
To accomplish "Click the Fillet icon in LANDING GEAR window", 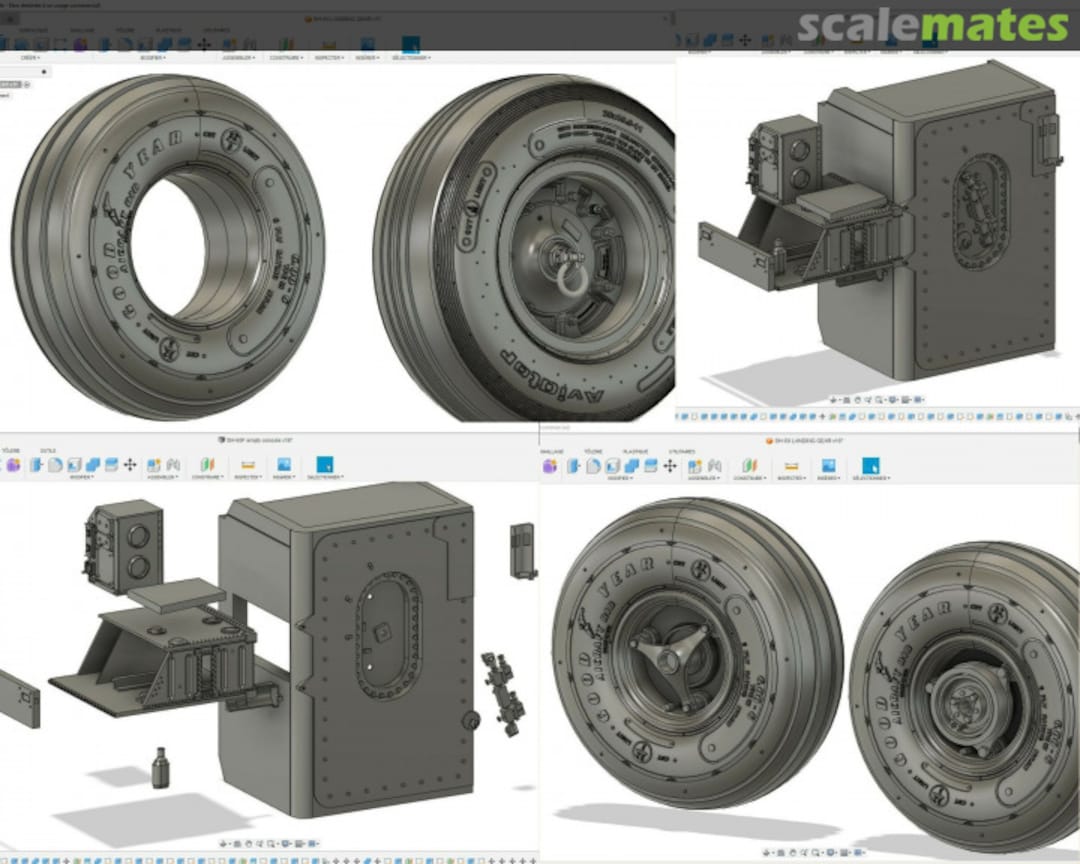I will tap(592, 465).
